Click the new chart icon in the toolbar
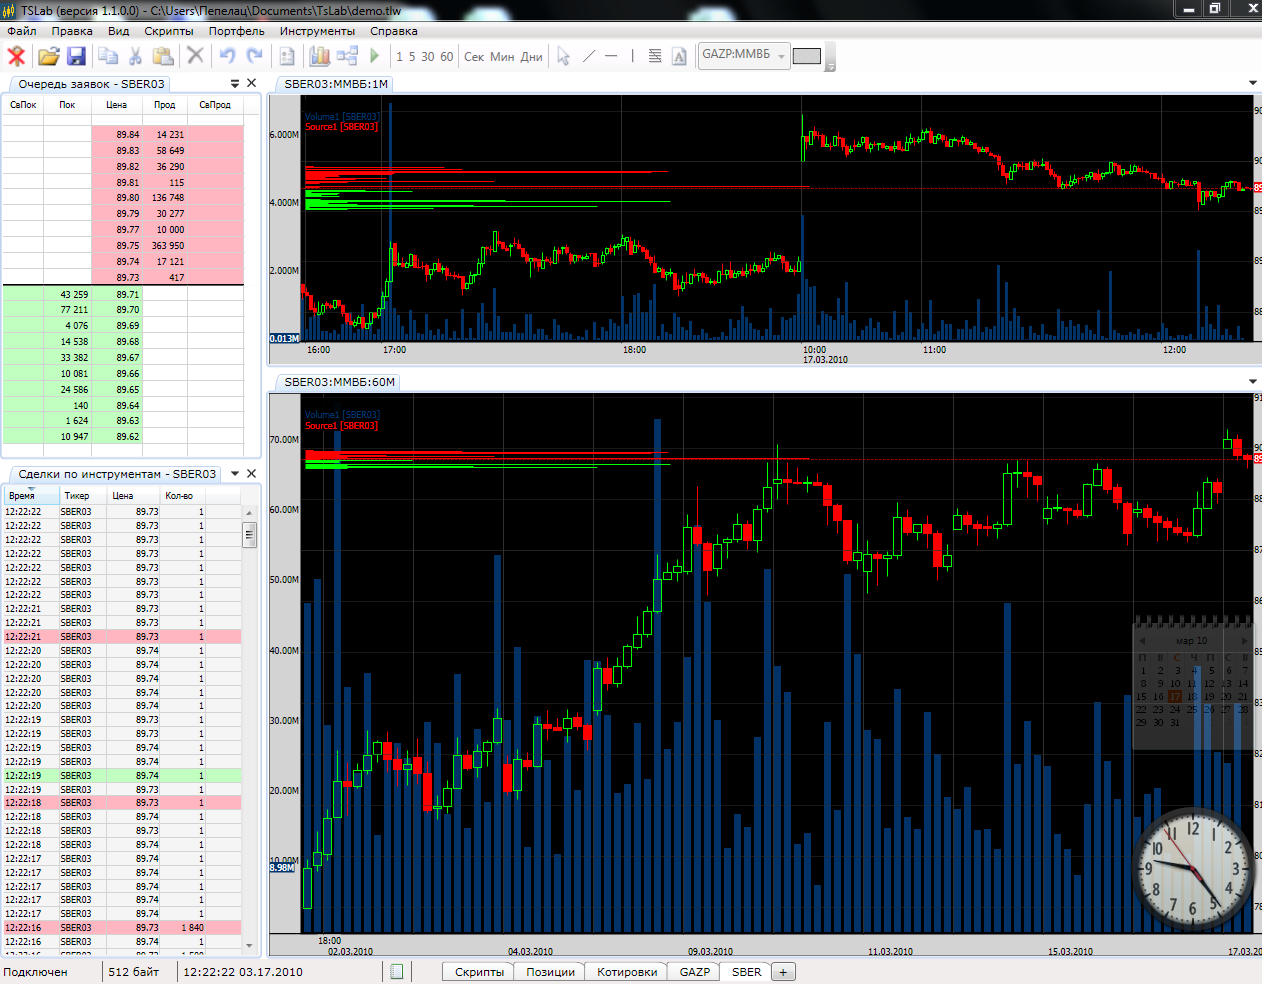The height and width of the screenshot is (984, 1262). 319,56
